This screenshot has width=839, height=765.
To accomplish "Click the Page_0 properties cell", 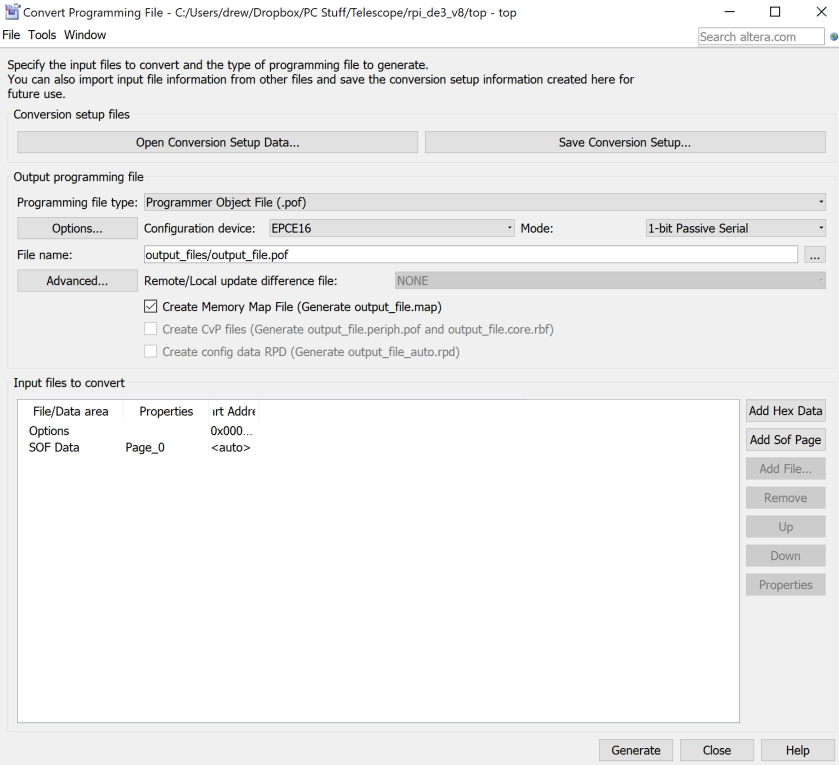I will [x=145, y=447].
